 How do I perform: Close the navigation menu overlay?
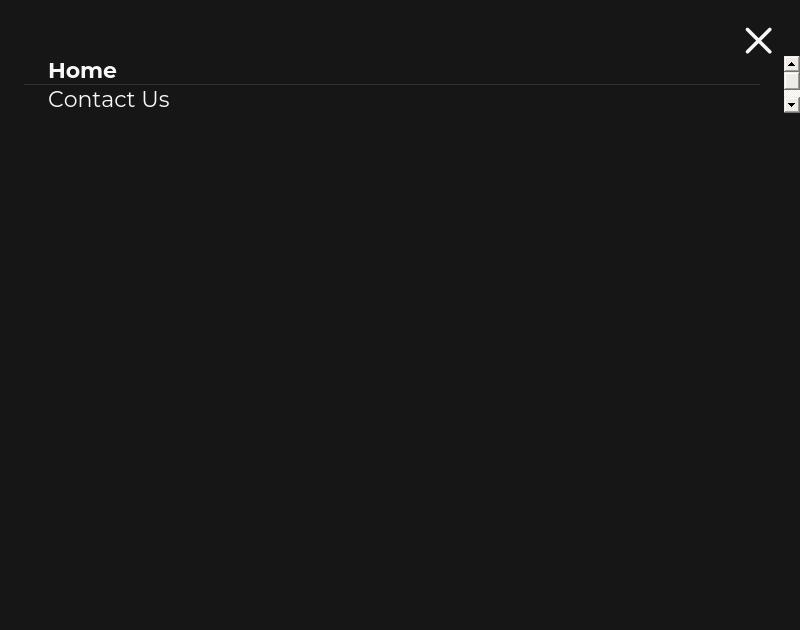758,40
